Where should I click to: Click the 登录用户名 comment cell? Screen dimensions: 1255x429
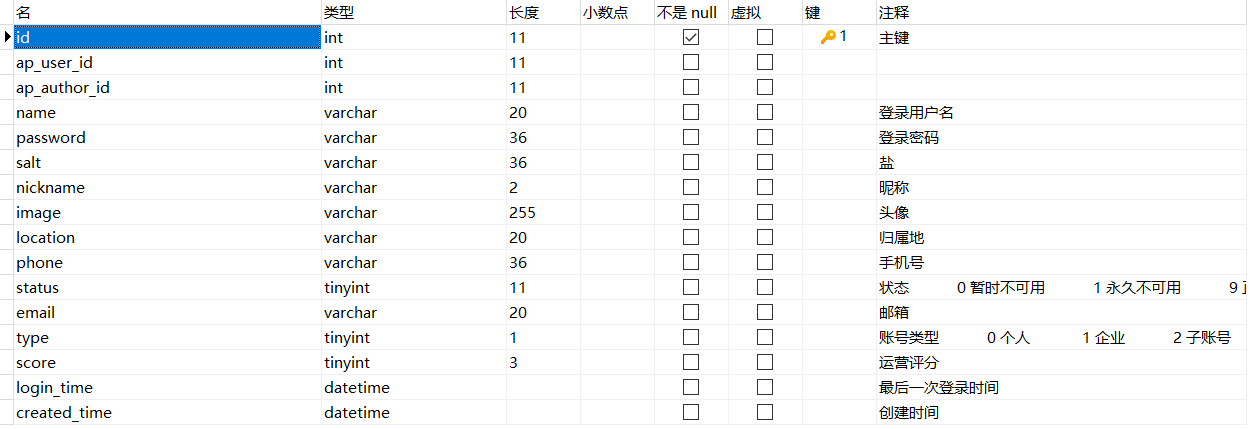coord(916,112)
